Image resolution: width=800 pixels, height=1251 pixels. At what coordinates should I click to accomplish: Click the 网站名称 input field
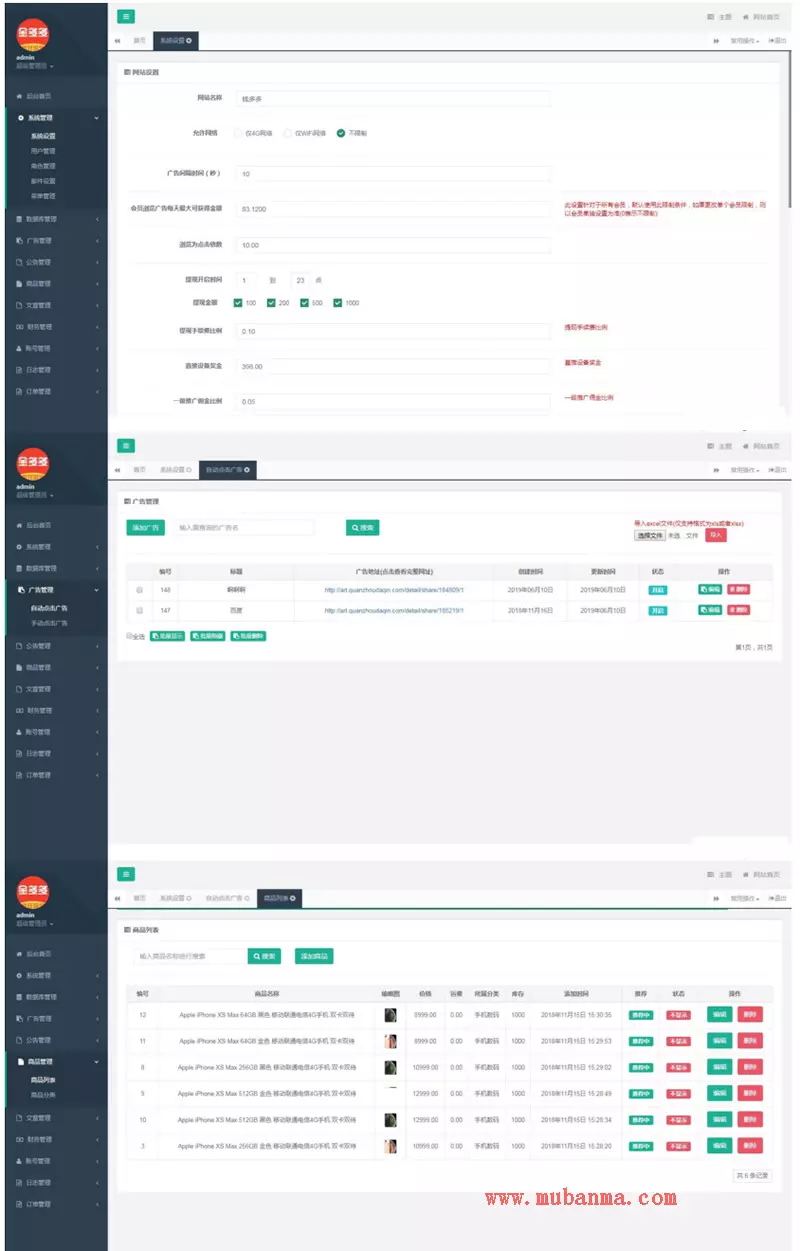393,99
